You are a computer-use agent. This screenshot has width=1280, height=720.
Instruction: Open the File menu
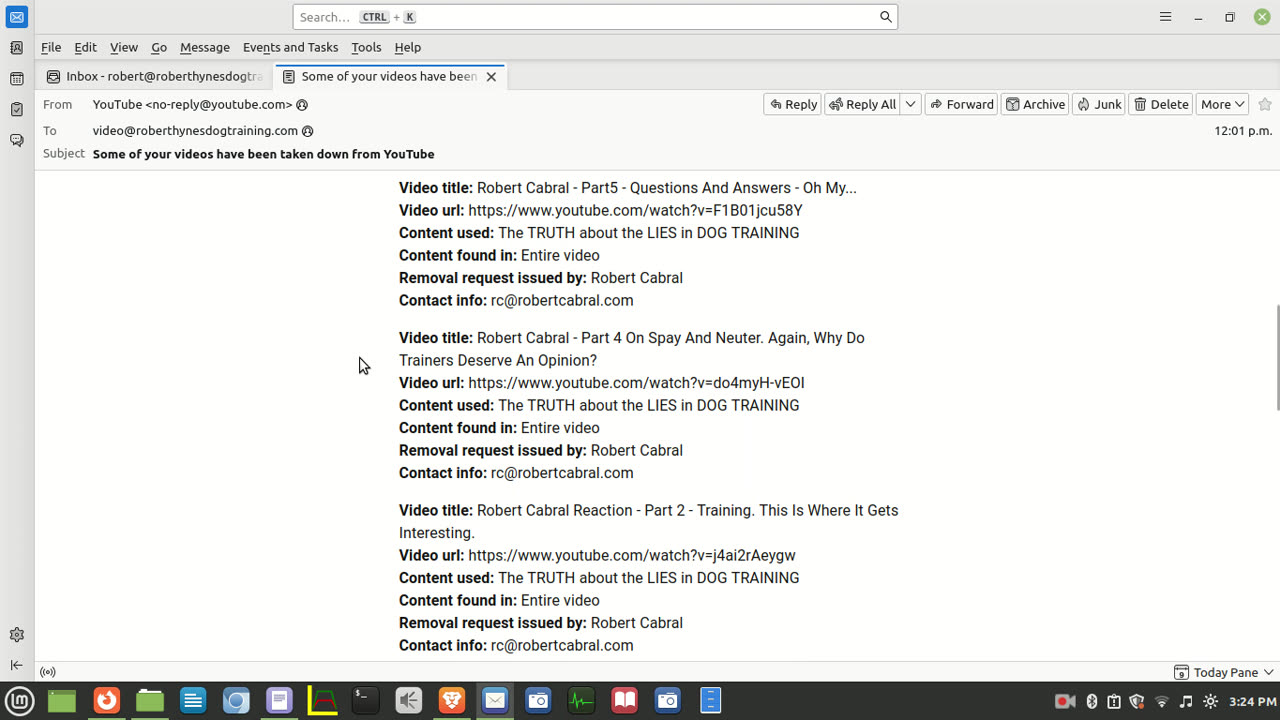[51, 47]
